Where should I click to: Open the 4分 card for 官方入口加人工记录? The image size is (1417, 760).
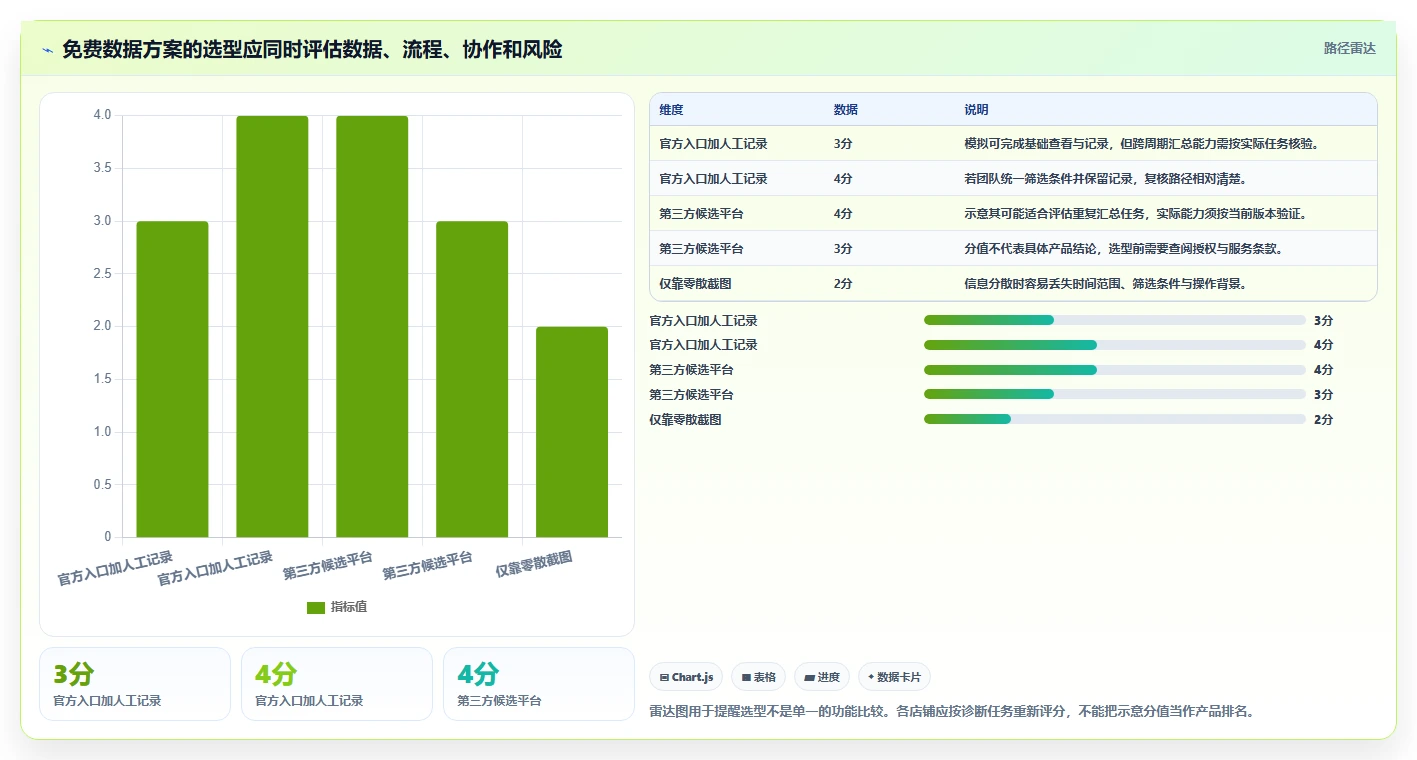337,684
